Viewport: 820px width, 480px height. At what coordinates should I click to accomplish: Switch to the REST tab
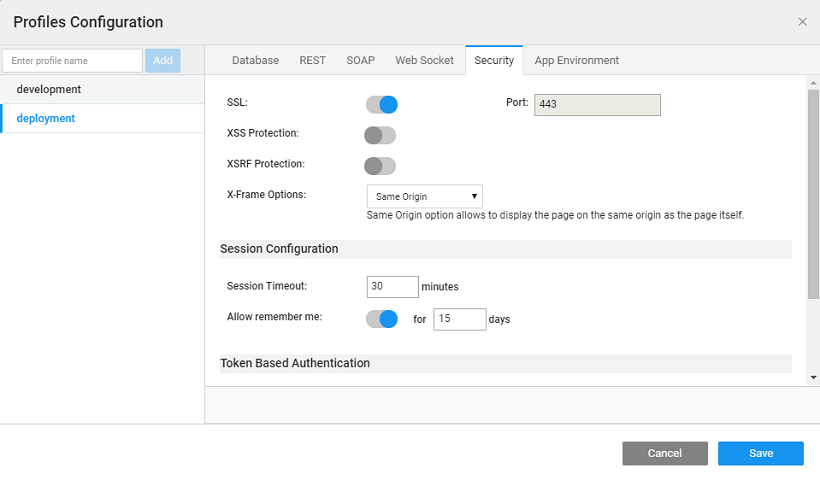[312, 60]
